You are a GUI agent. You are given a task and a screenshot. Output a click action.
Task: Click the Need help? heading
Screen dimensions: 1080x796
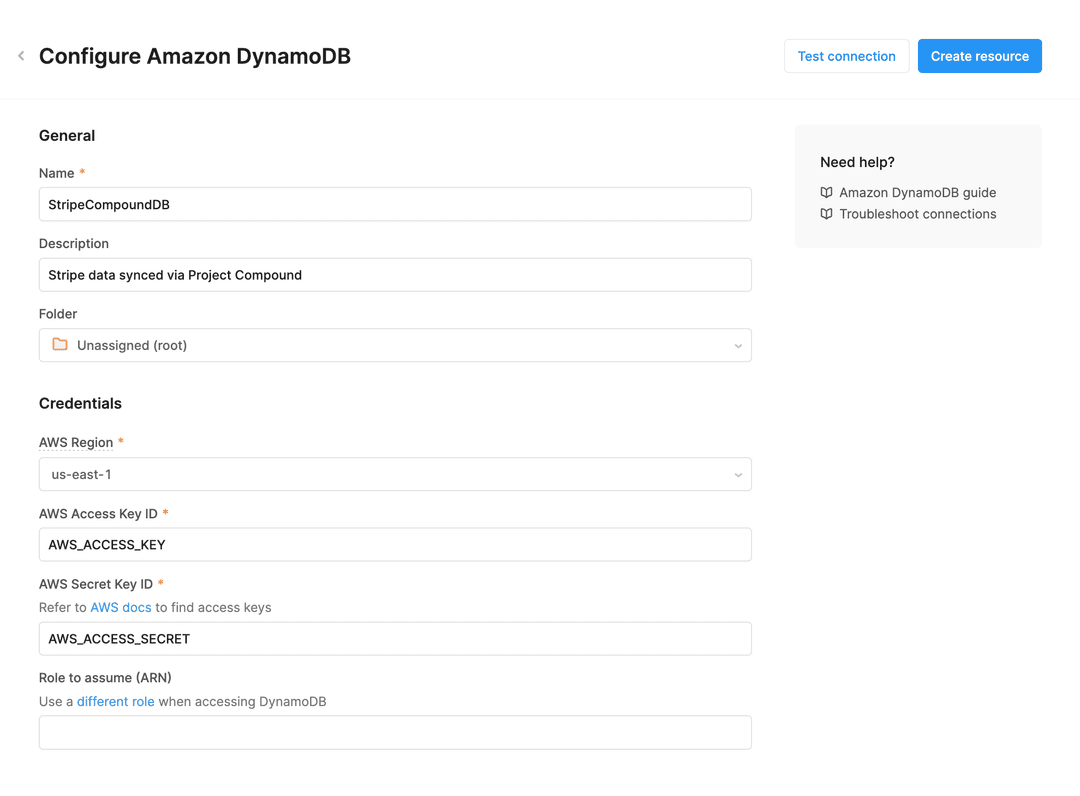(857, 162)
